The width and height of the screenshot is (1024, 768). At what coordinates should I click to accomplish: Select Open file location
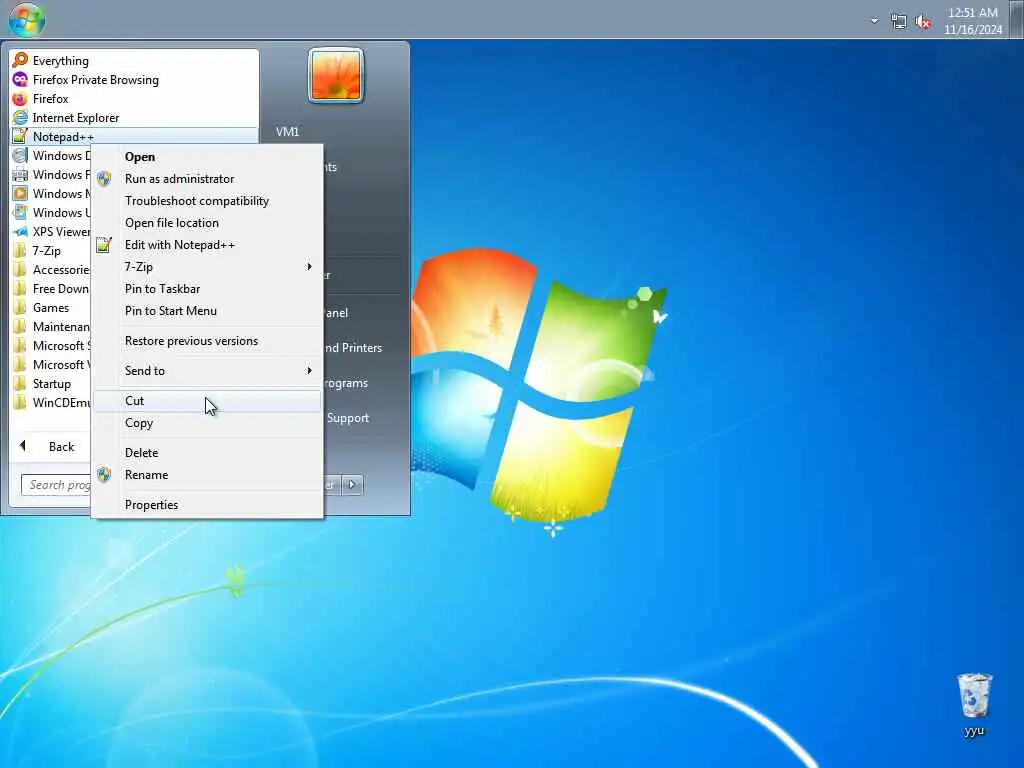pyautogui.click(x=207, y=223)
